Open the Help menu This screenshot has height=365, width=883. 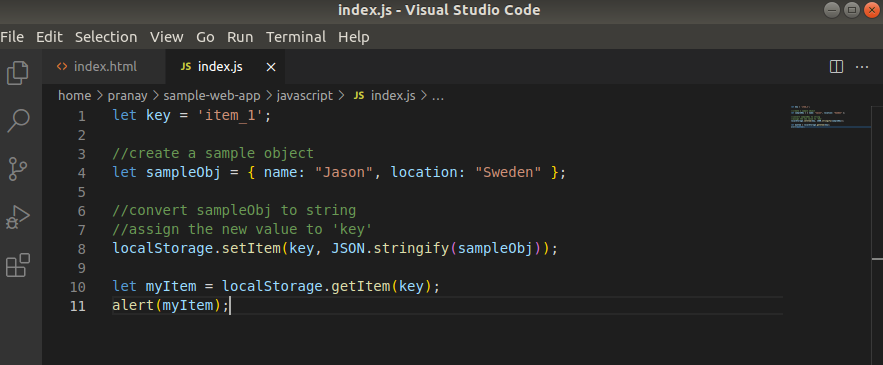click(x=354, y=37)
